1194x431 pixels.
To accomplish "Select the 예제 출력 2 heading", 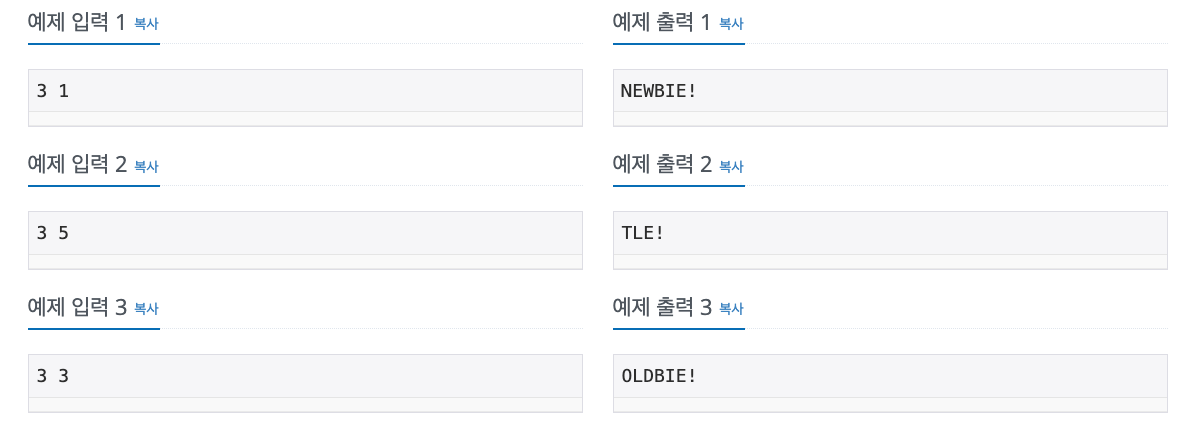I will [x=662, y=164].
